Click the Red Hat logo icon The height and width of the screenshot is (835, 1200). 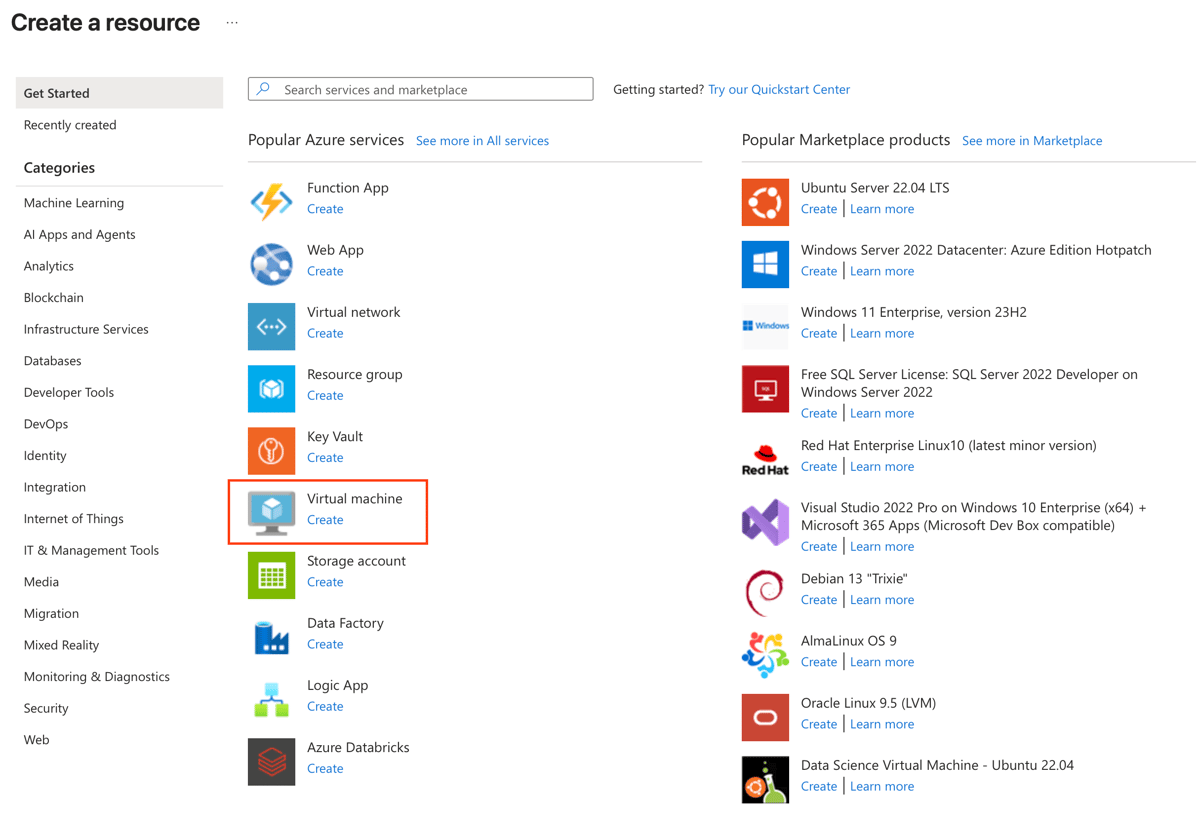tap(765, 459)
